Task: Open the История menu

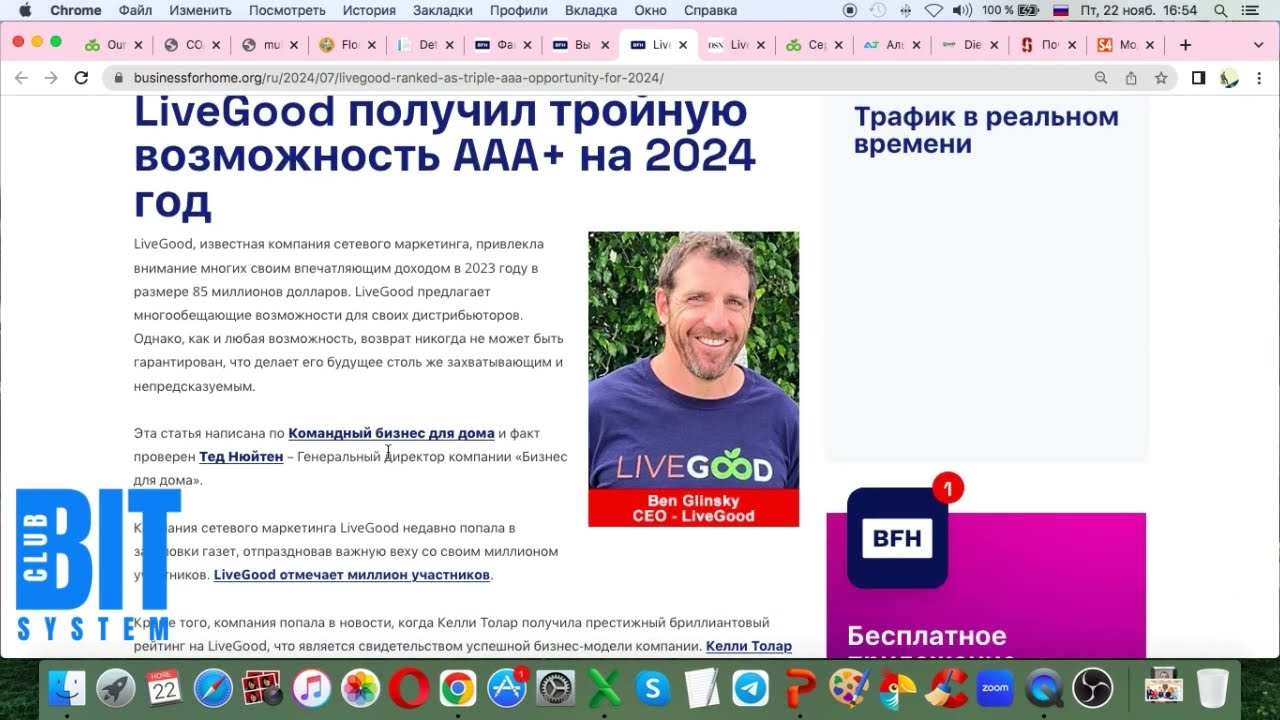Action: pyautogui.click(x=369, y=10)
